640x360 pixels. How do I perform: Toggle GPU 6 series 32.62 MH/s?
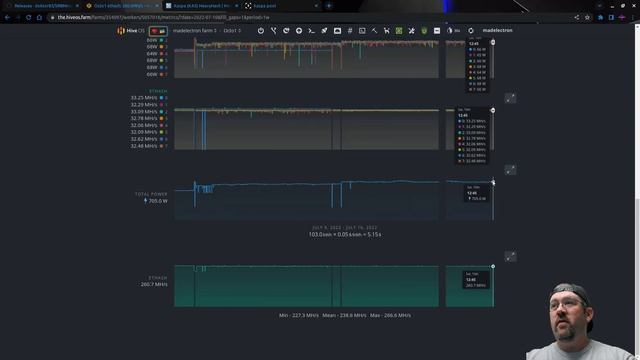[x=149, y=139]
